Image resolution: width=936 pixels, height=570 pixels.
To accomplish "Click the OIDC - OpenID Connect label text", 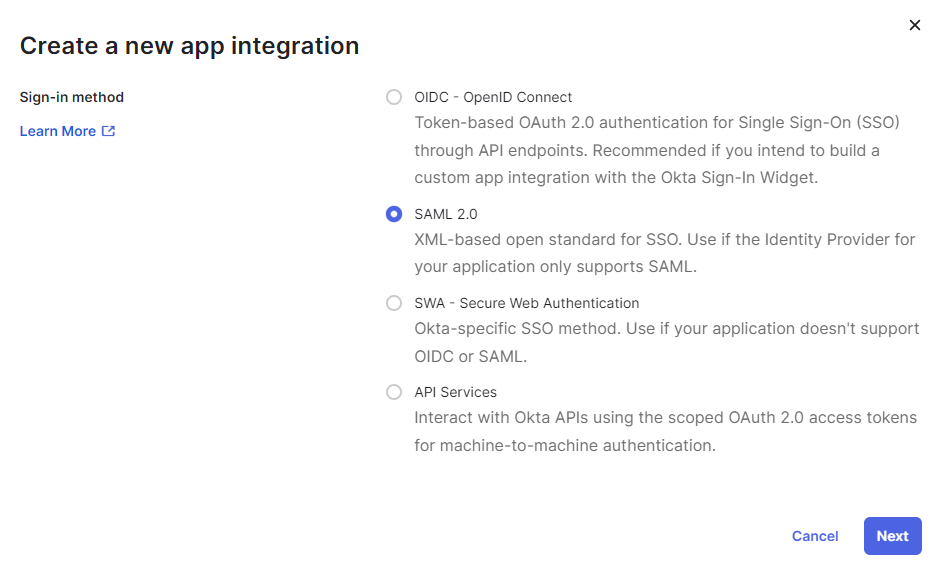I will (x=493, y=97).
